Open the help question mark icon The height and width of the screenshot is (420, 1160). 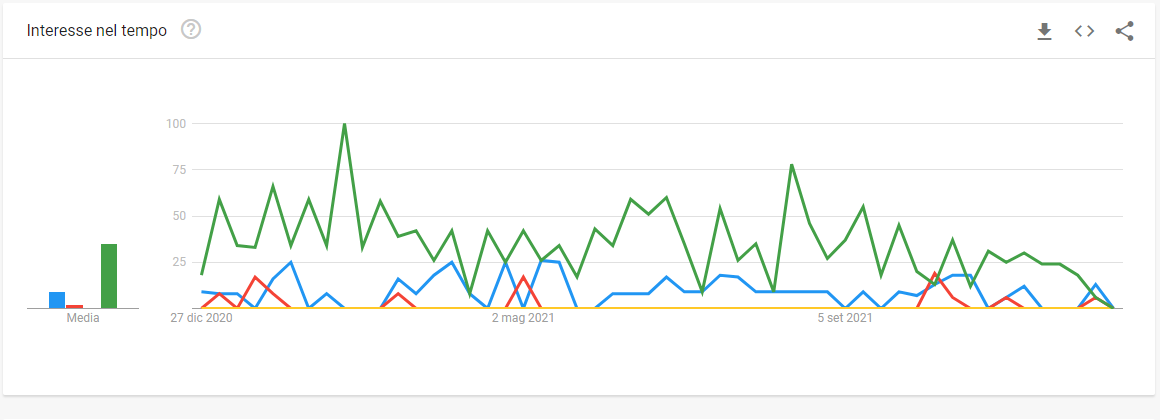[x=191, y=30]
